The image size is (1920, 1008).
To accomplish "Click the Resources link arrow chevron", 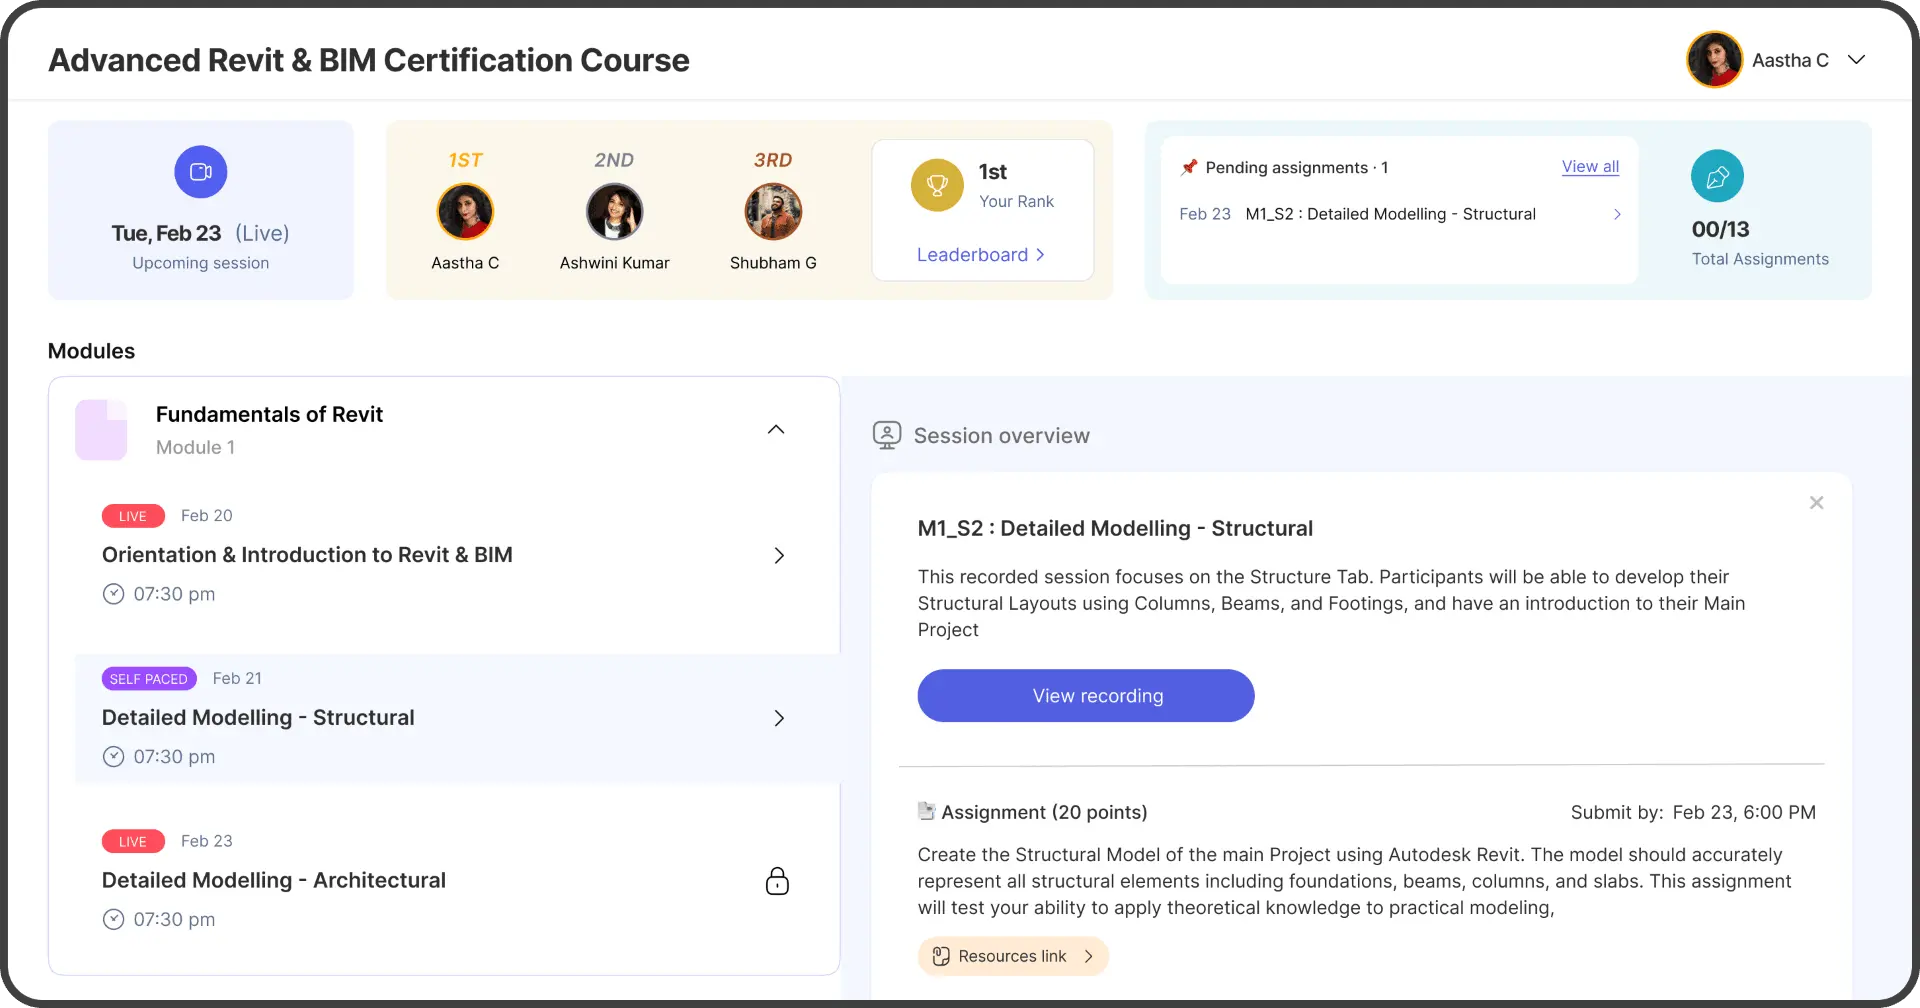I will click(1089, 956).
